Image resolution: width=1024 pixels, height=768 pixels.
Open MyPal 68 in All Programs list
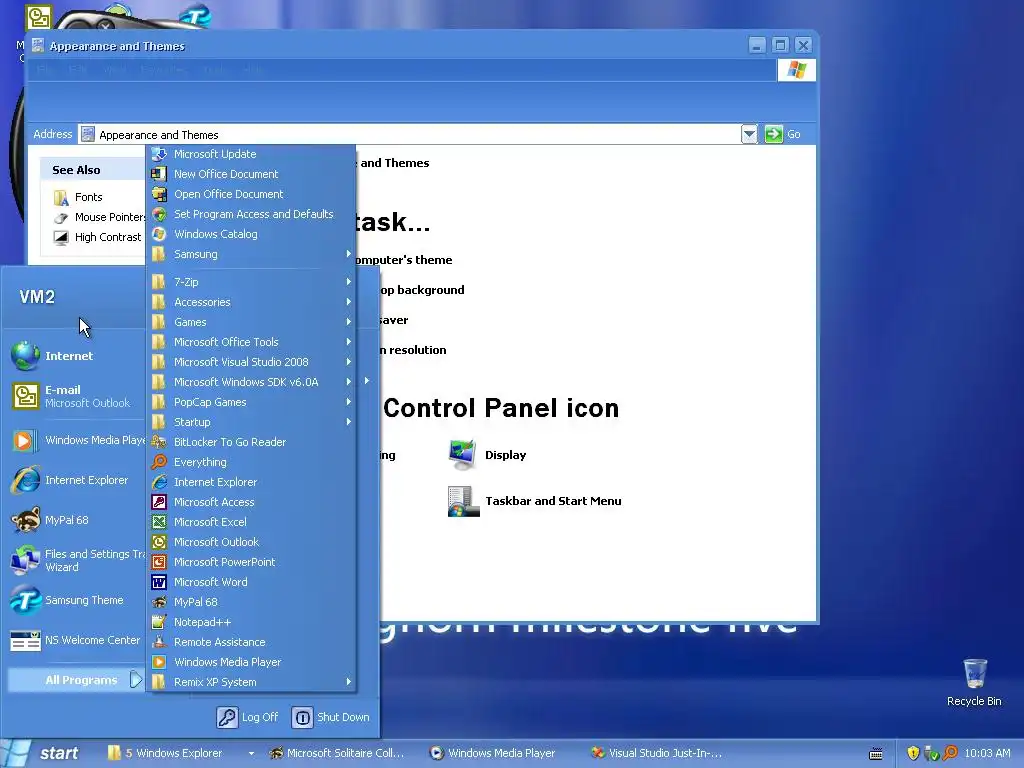[x=251, y=602]
